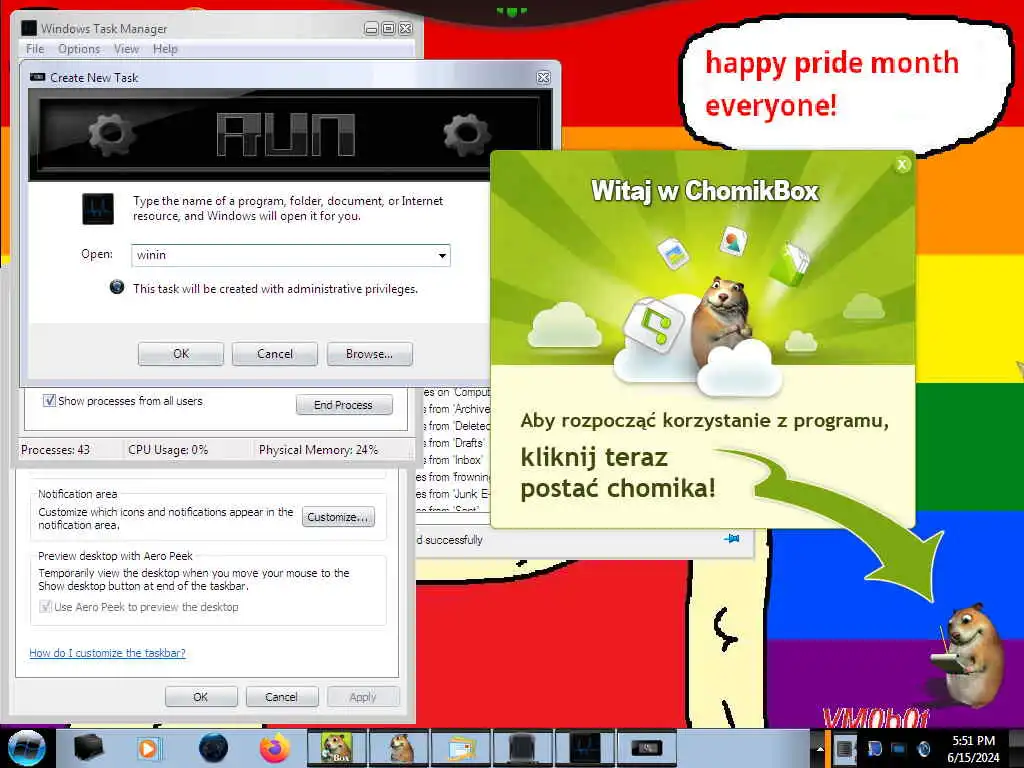
Task: Click OK in Taskbar properties dialog
Action: coord(201,697)
